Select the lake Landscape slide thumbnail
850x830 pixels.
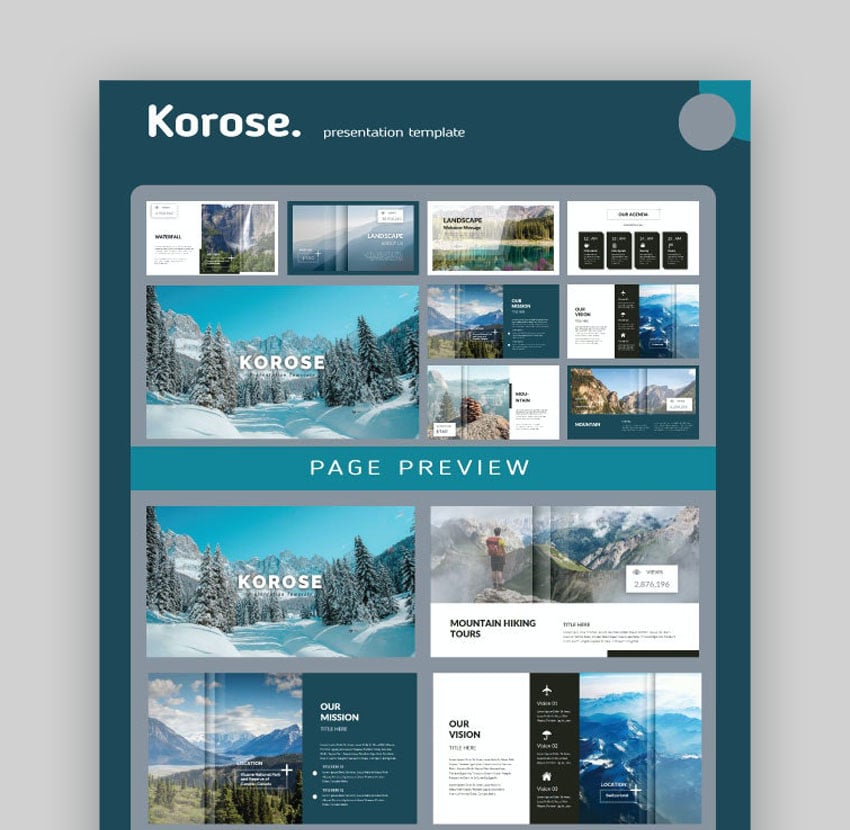coord(493,238)
